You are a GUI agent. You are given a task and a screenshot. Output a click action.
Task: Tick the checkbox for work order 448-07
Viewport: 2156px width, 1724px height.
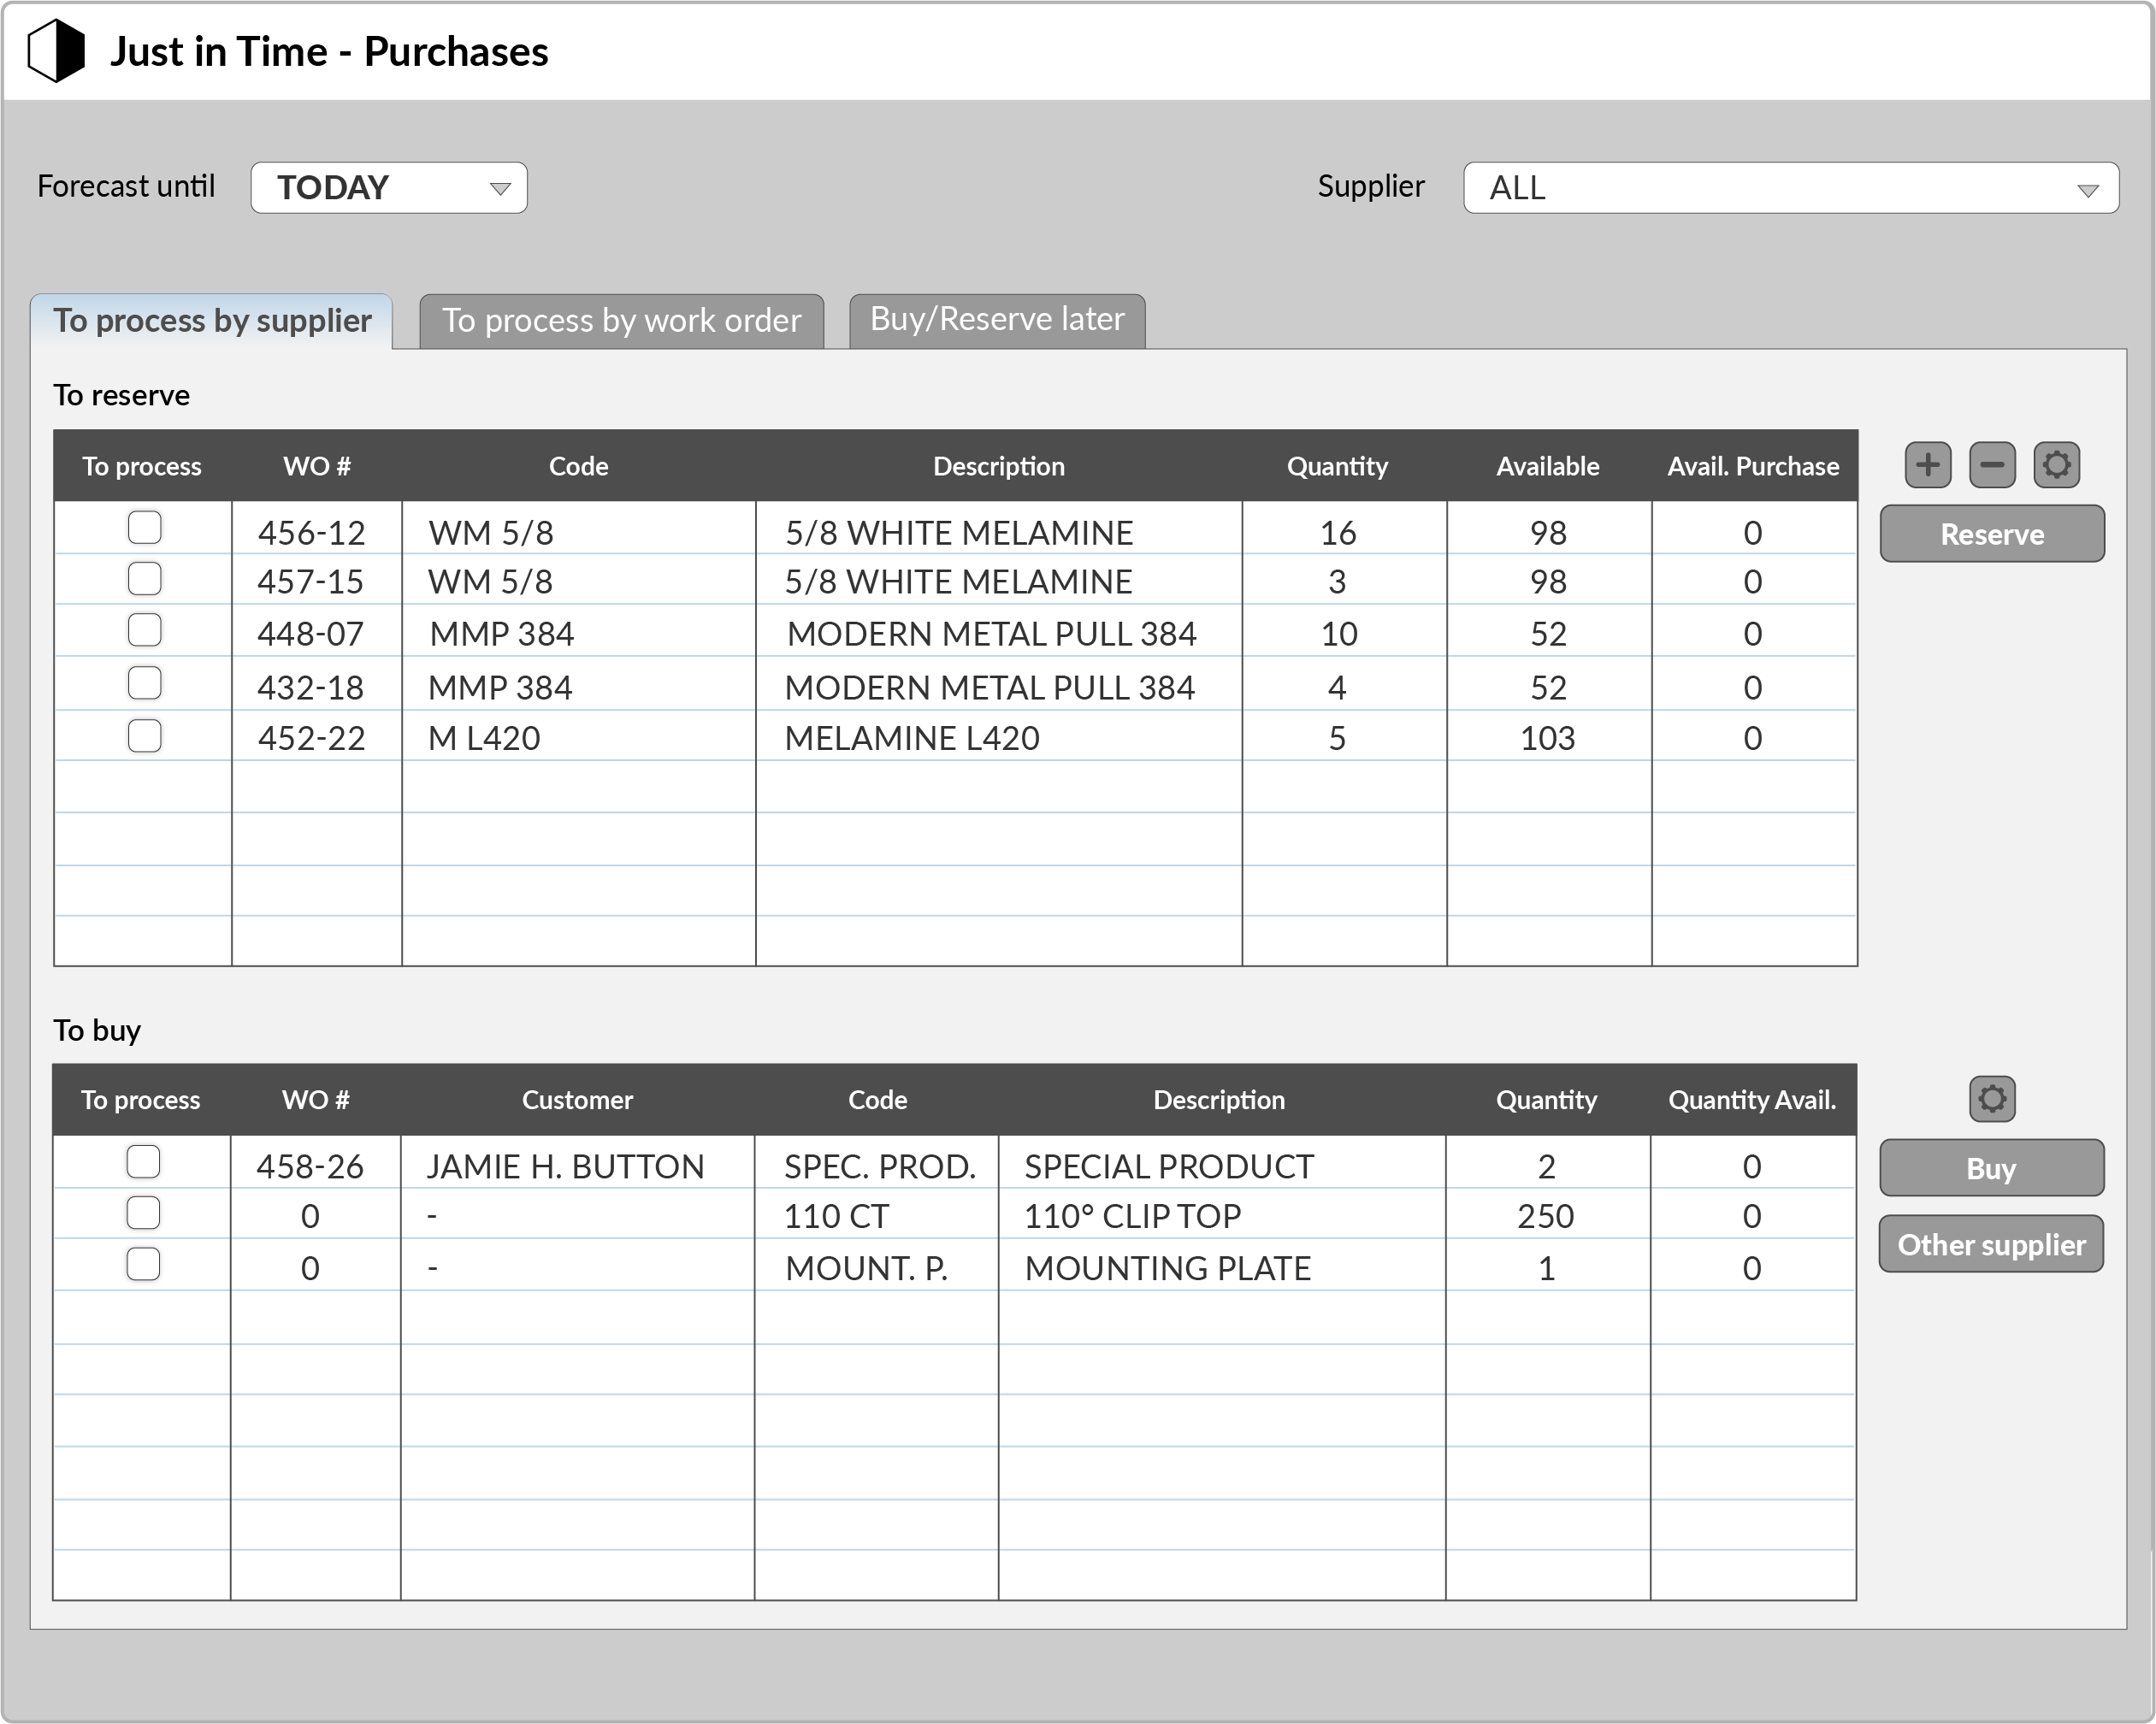click(x=145, y=630)
